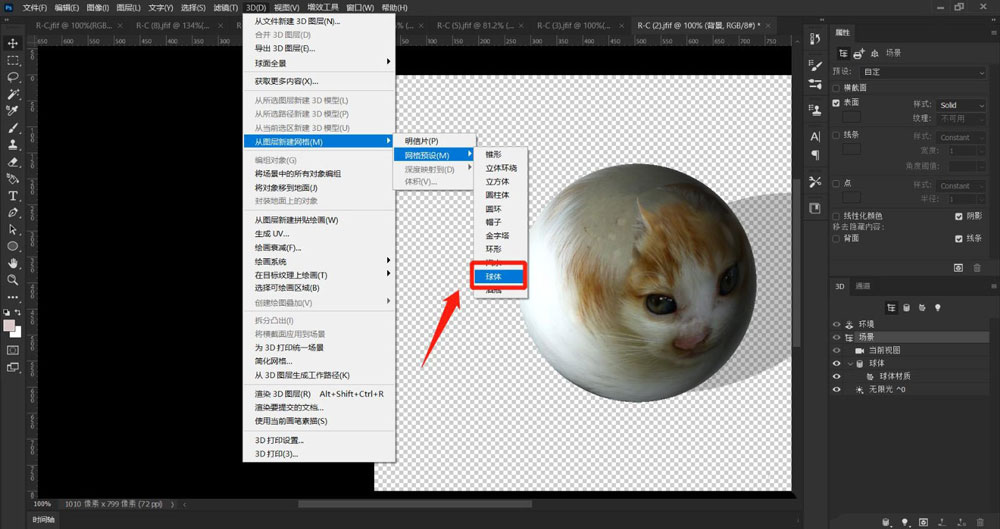Click the background white color swatch

[x=18, y=333]
